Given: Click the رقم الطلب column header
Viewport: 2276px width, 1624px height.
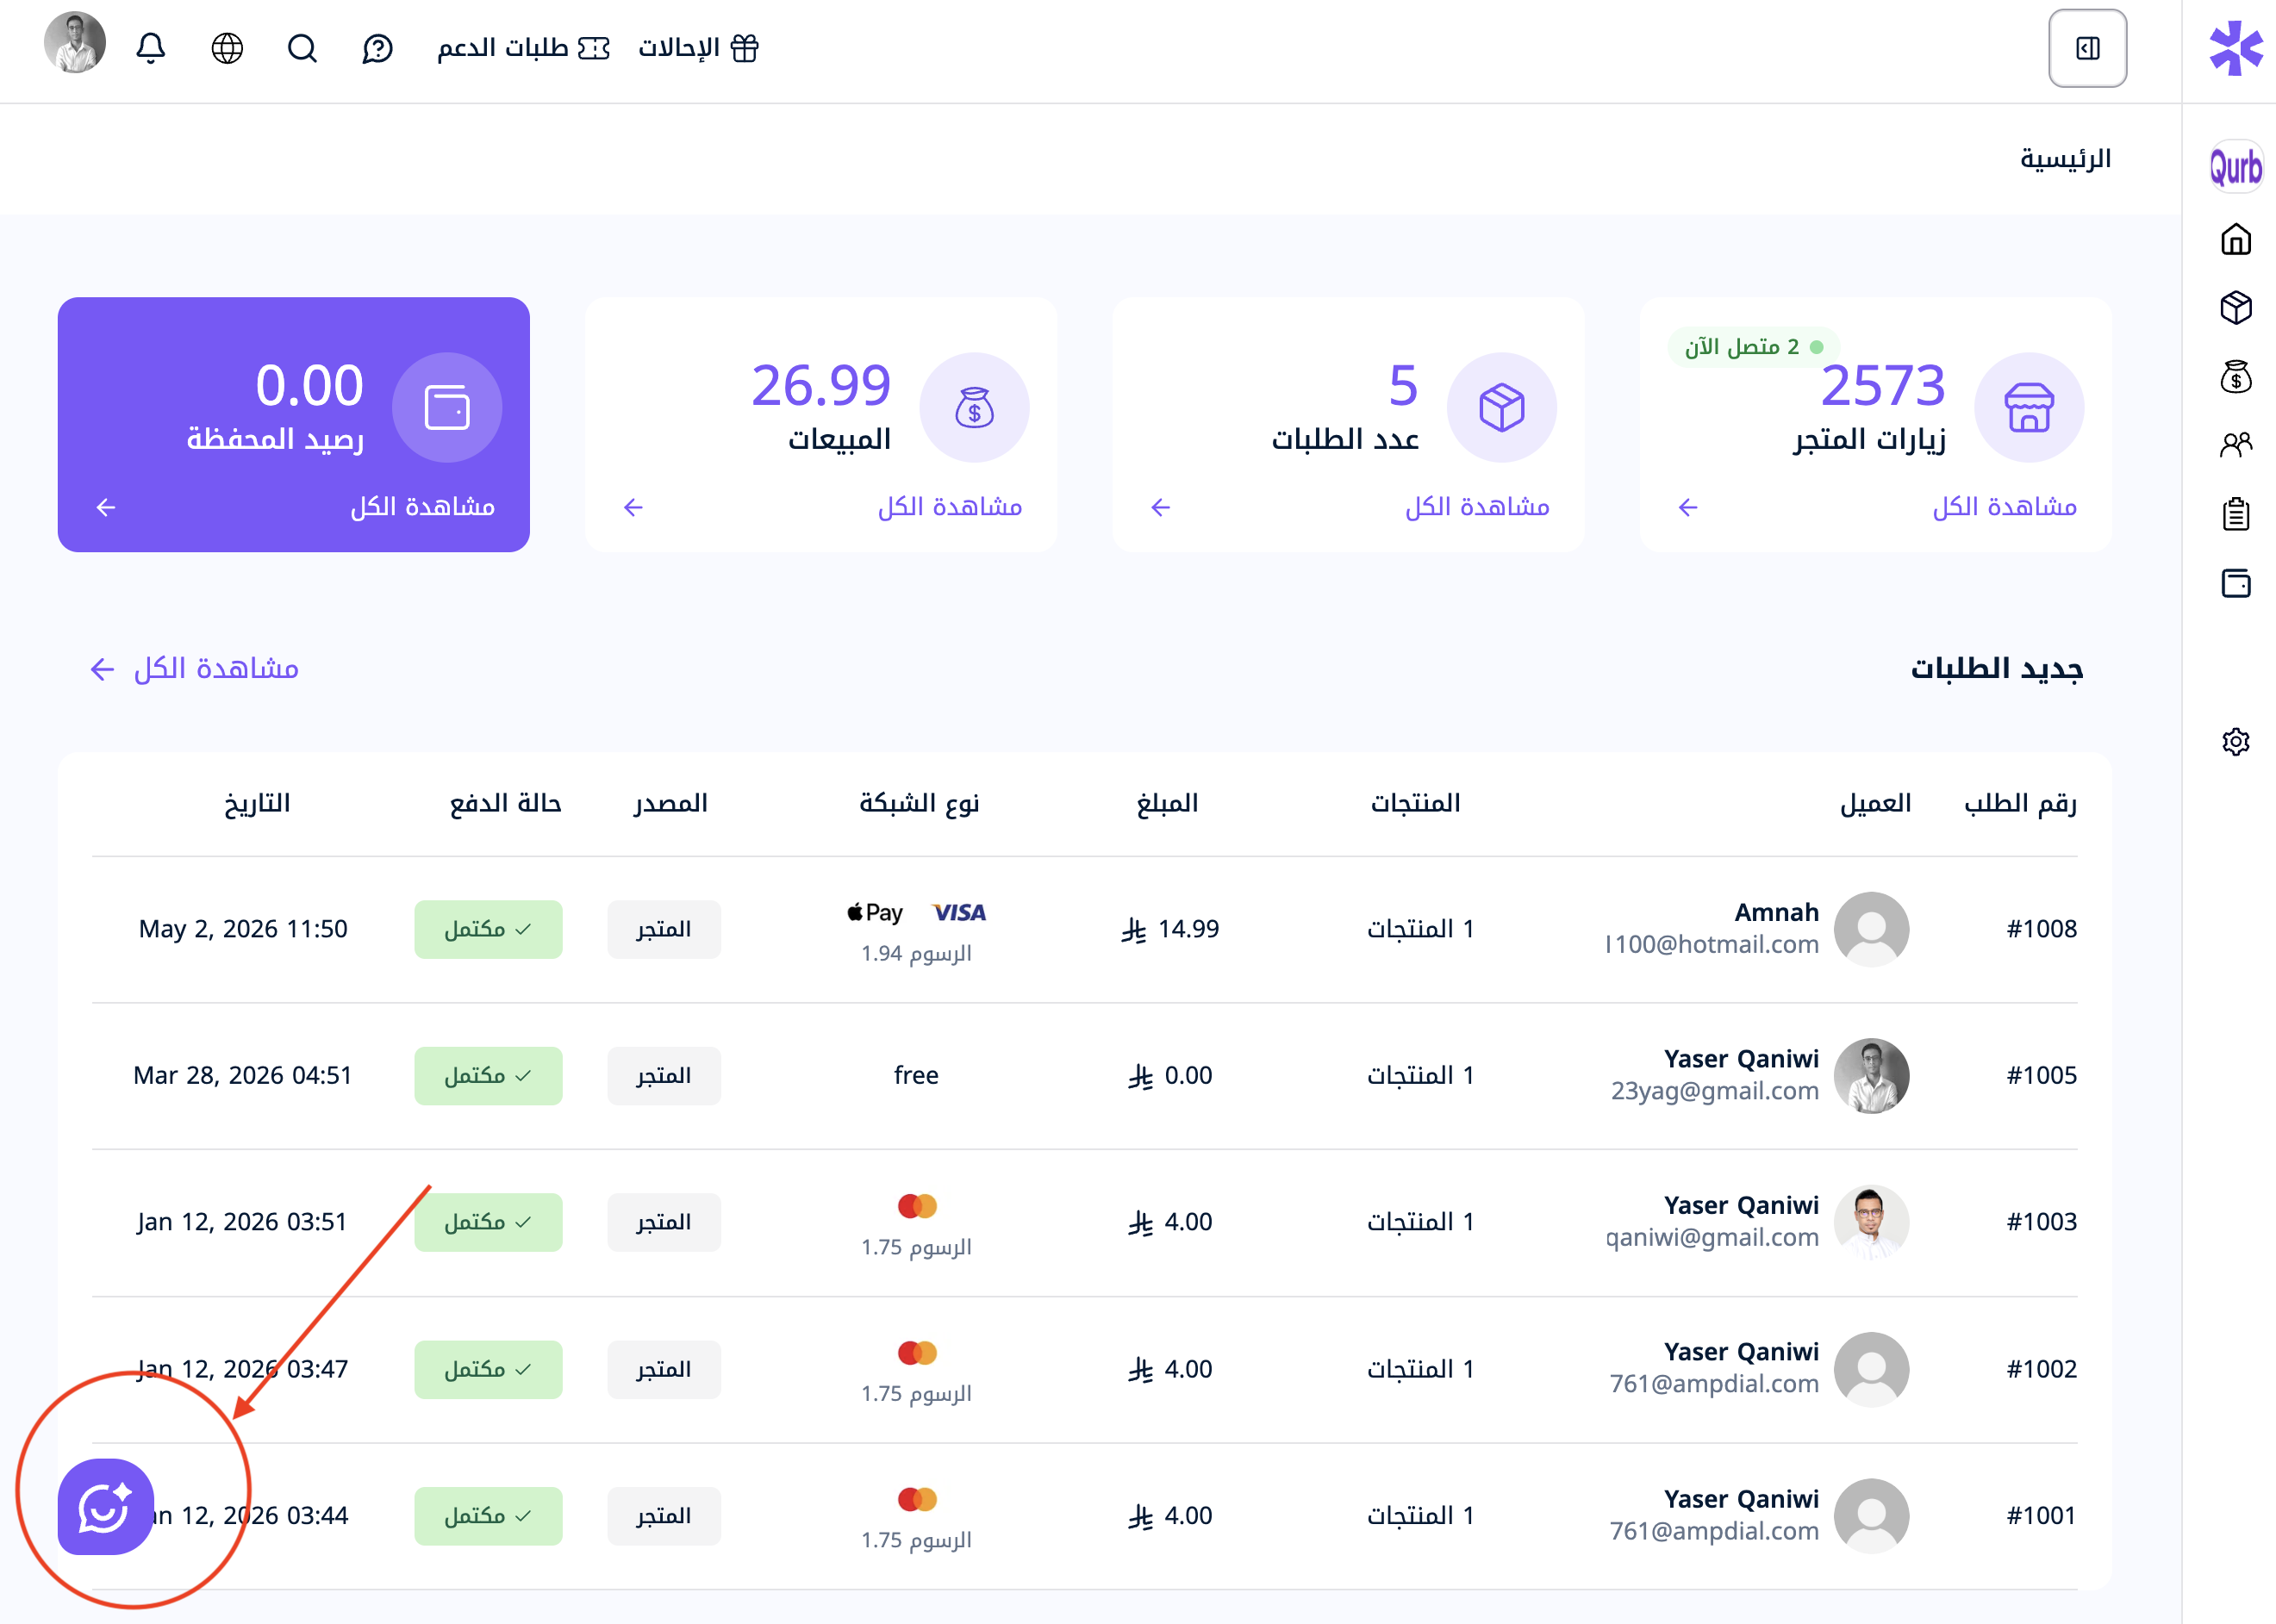Looking at the screenshot, I should point(2020,803).
